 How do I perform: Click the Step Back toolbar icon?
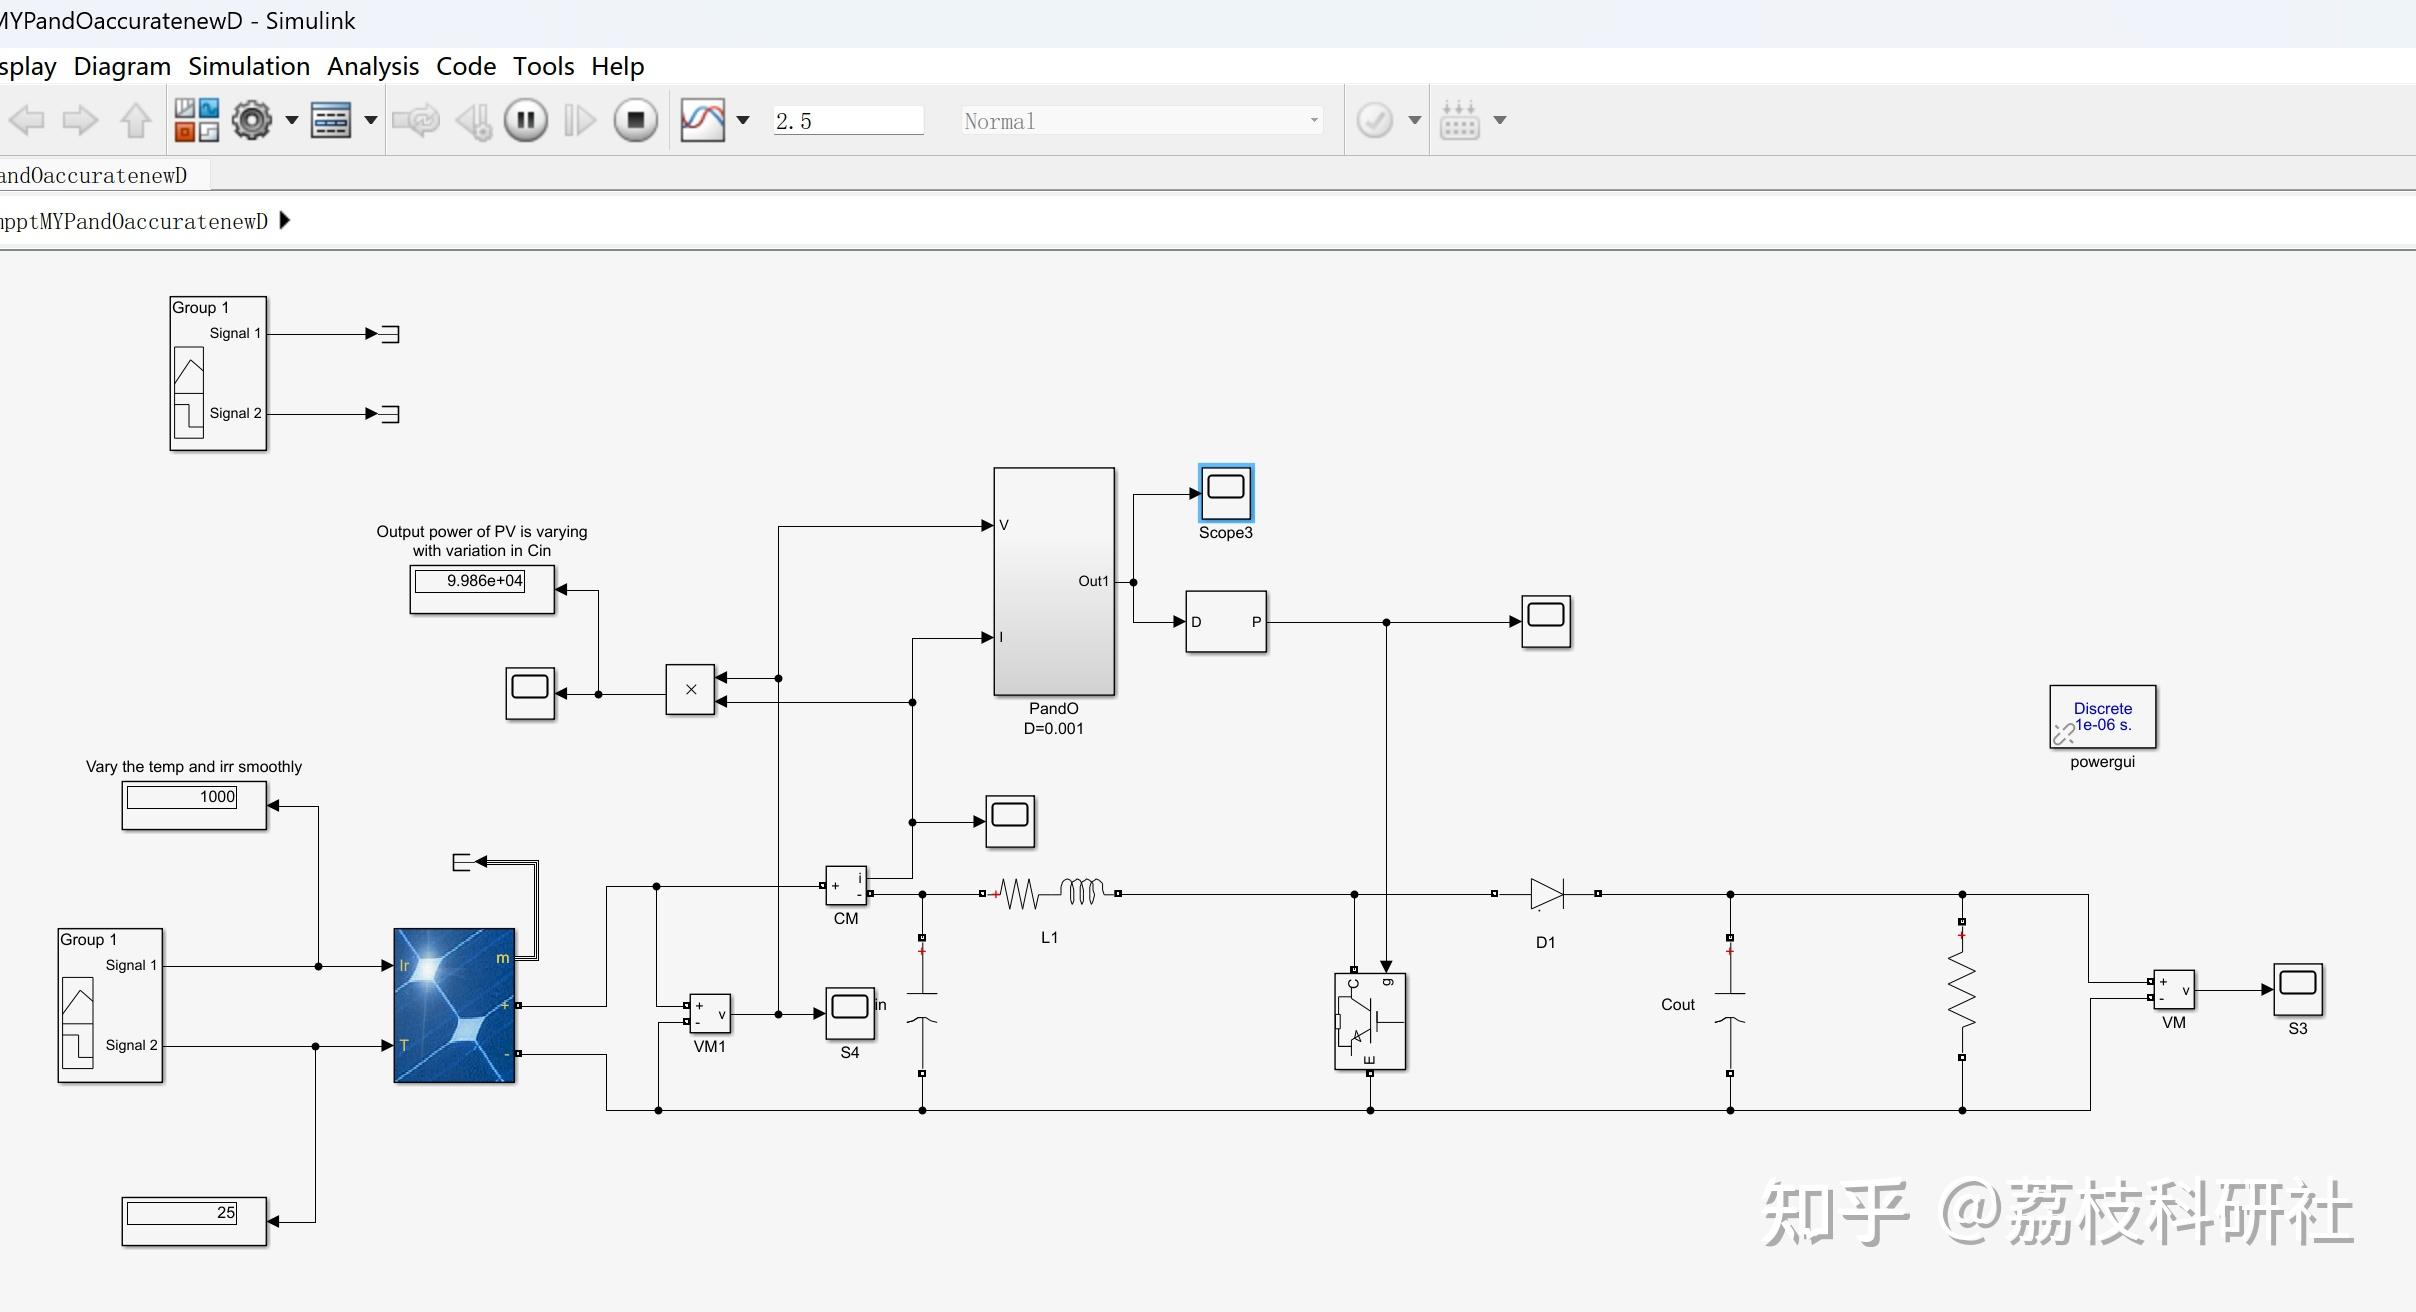pos(473,120)
